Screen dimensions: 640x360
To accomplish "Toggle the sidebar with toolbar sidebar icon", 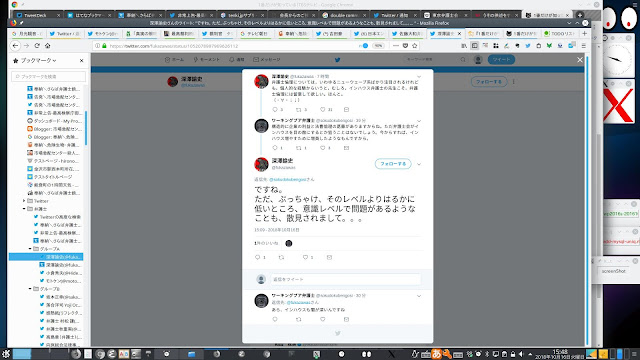I will (x=475, y=46).
